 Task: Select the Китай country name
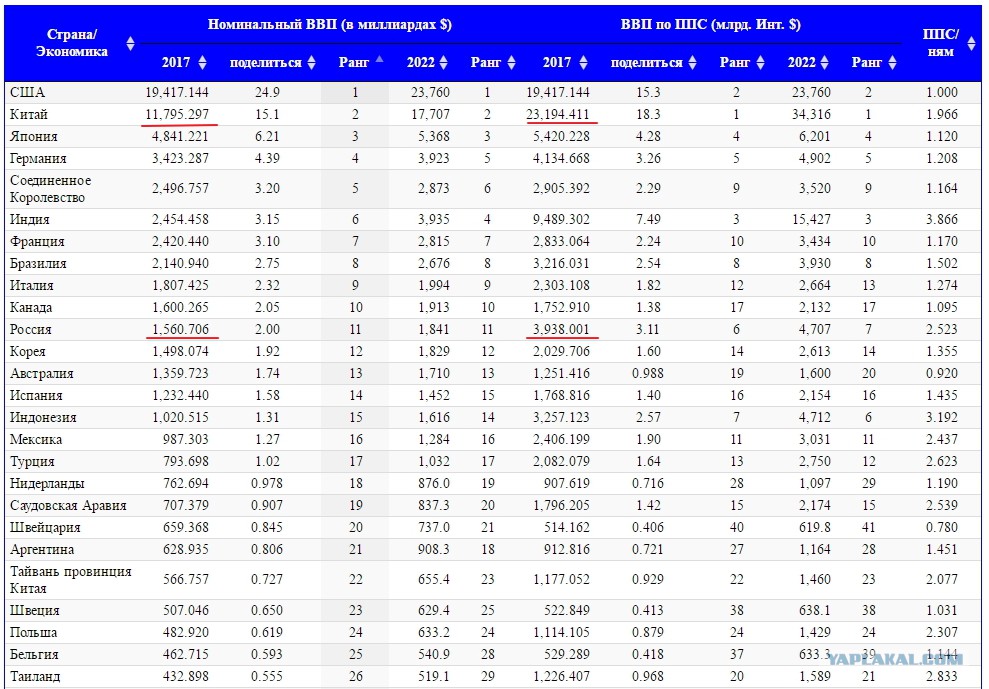click(29, 114)
